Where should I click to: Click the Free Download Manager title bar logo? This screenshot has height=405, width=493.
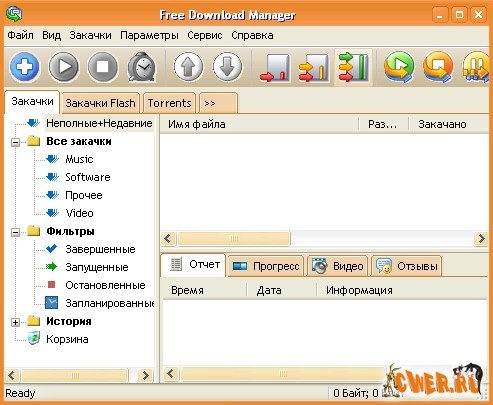(14, 14)
